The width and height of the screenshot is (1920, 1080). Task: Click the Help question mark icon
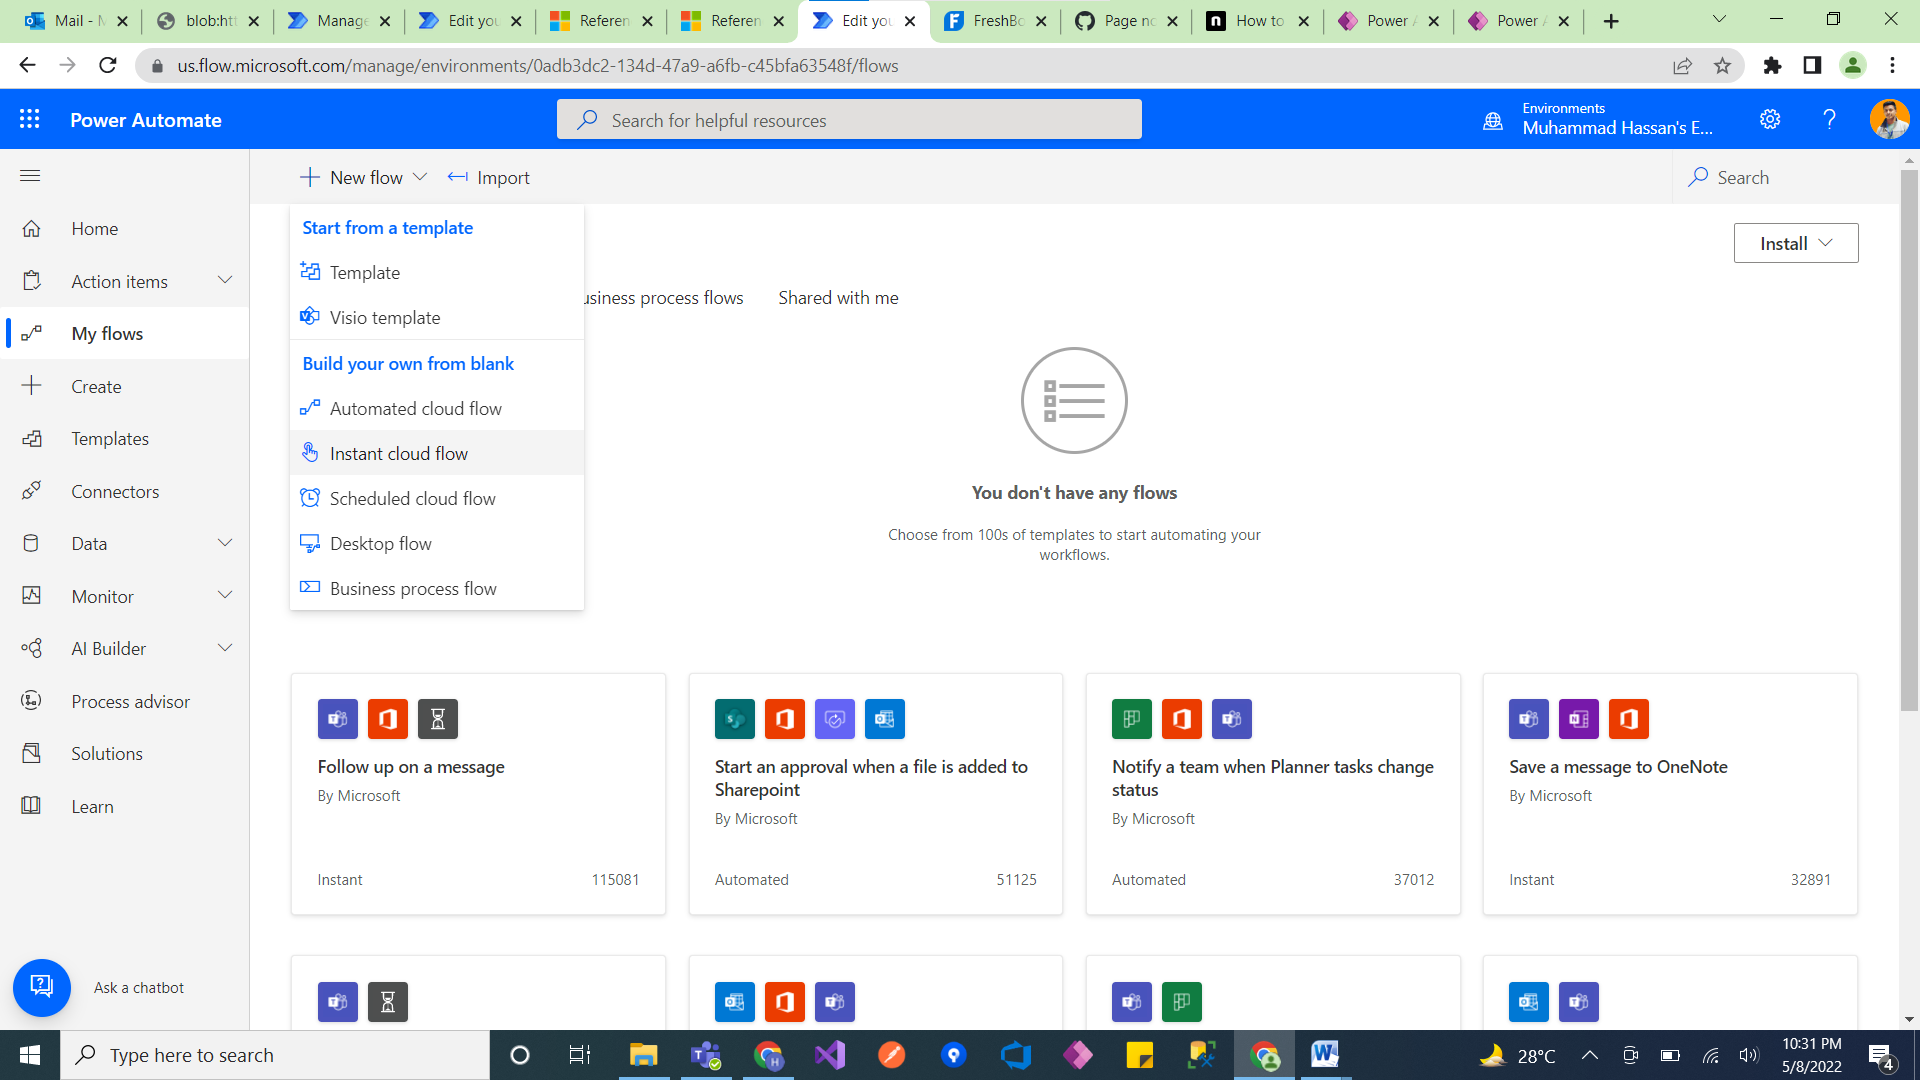(1829, 119)
